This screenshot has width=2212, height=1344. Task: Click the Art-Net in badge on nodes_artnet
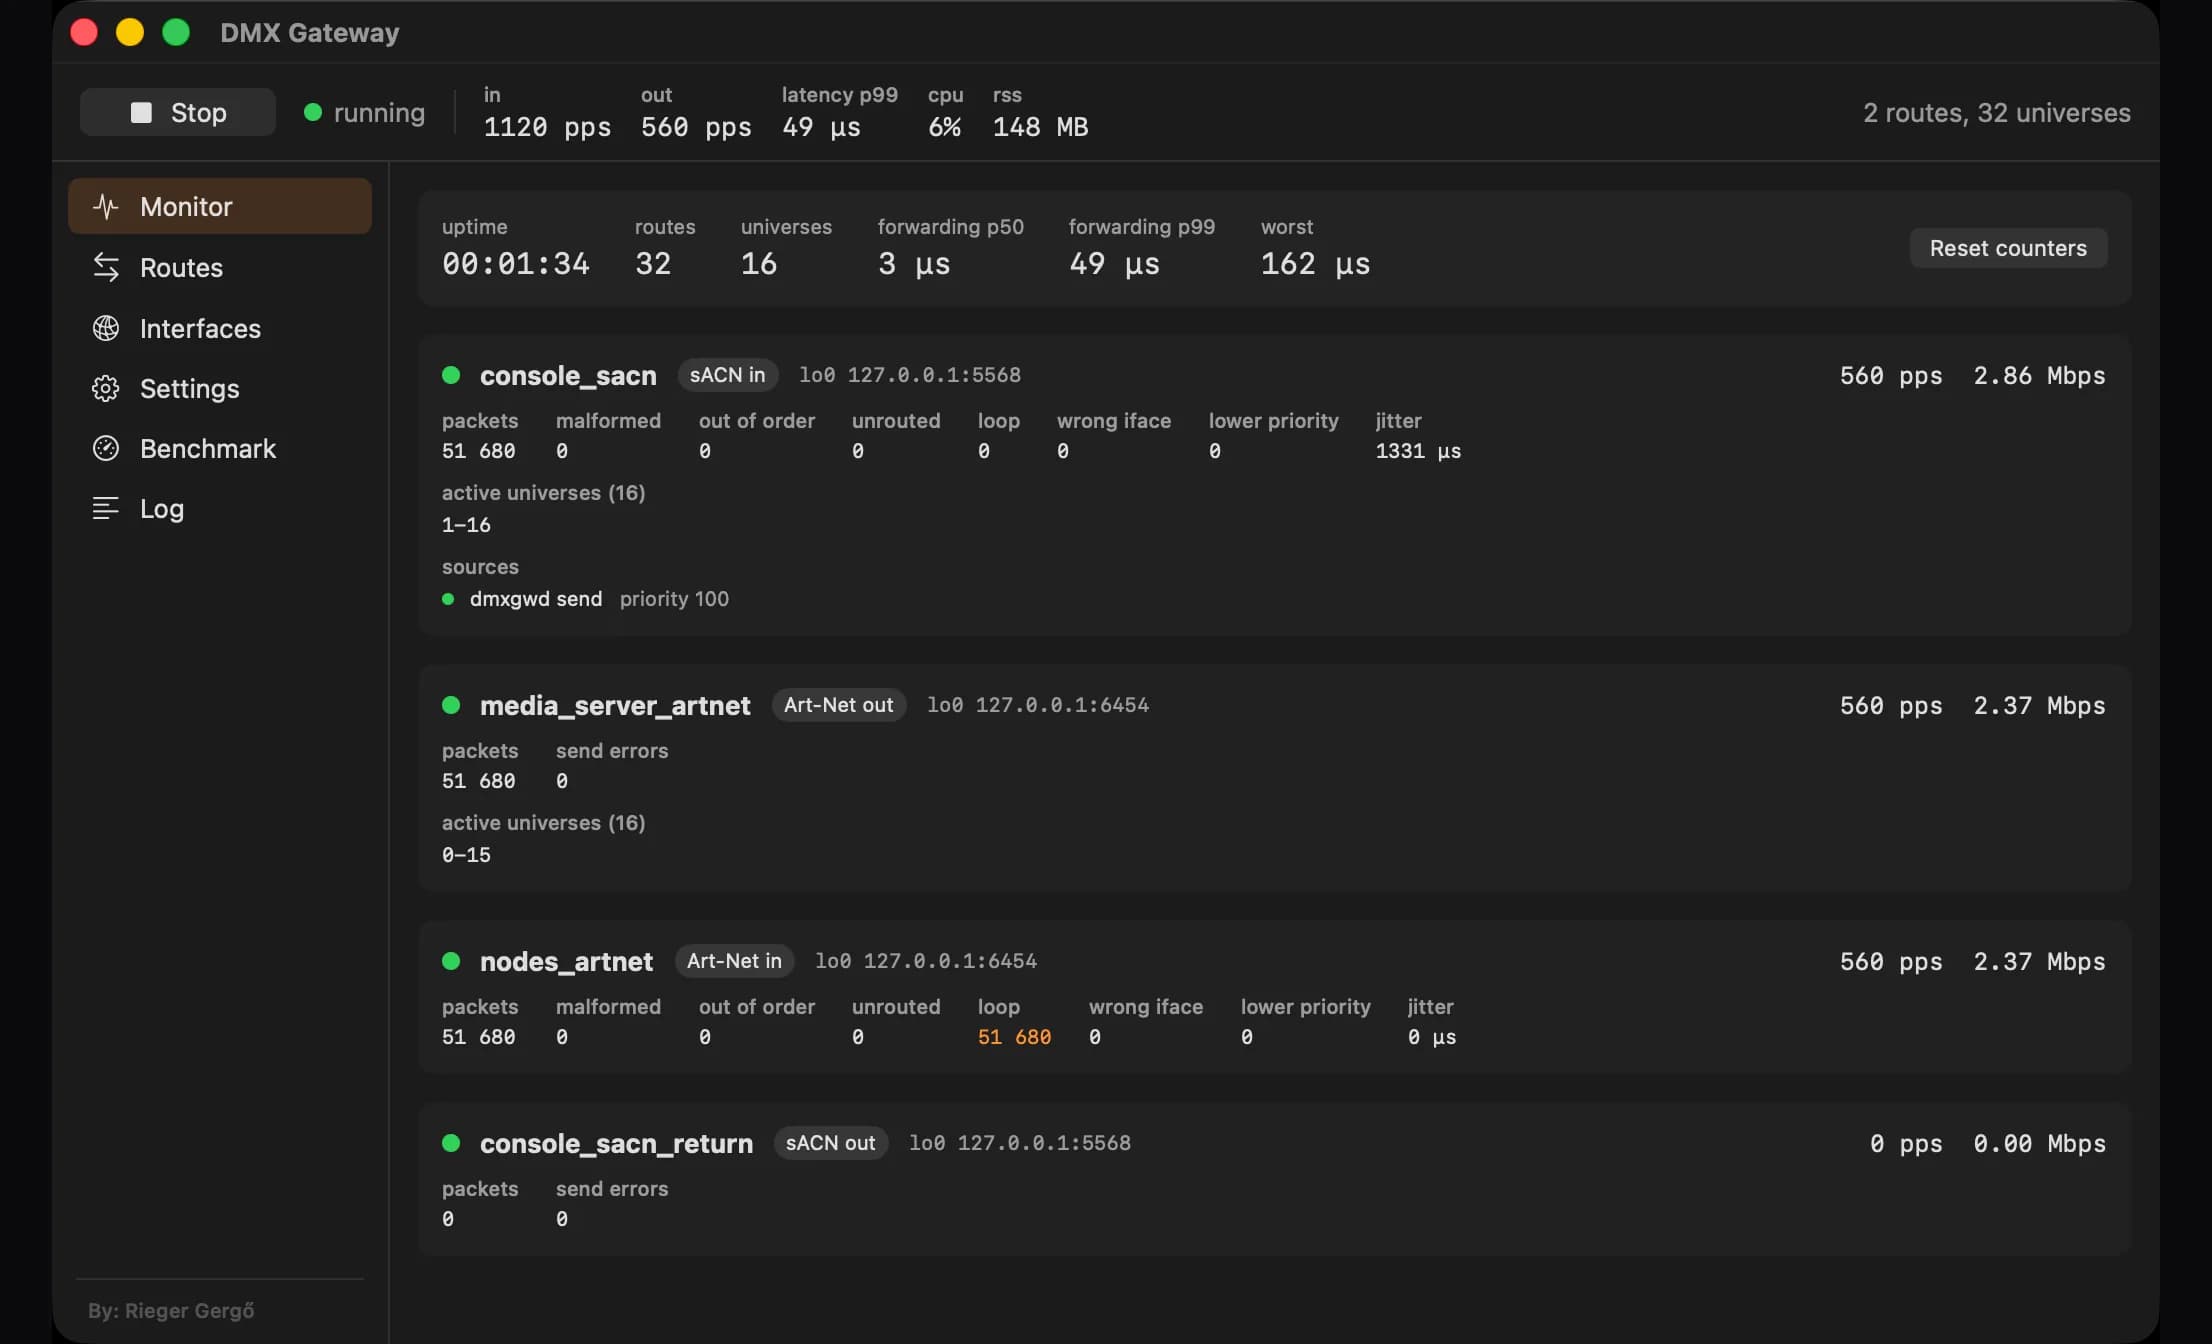[734, 961]
